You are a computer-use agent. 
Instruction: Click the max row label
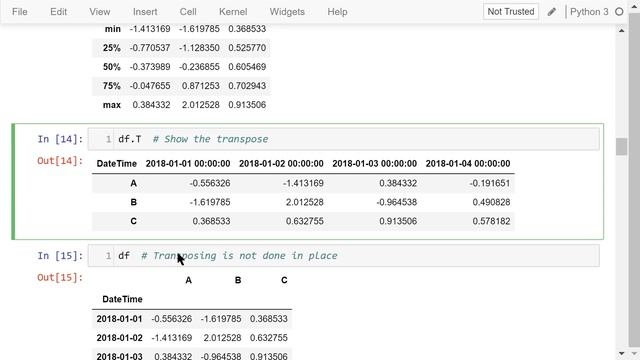point(112,105)
